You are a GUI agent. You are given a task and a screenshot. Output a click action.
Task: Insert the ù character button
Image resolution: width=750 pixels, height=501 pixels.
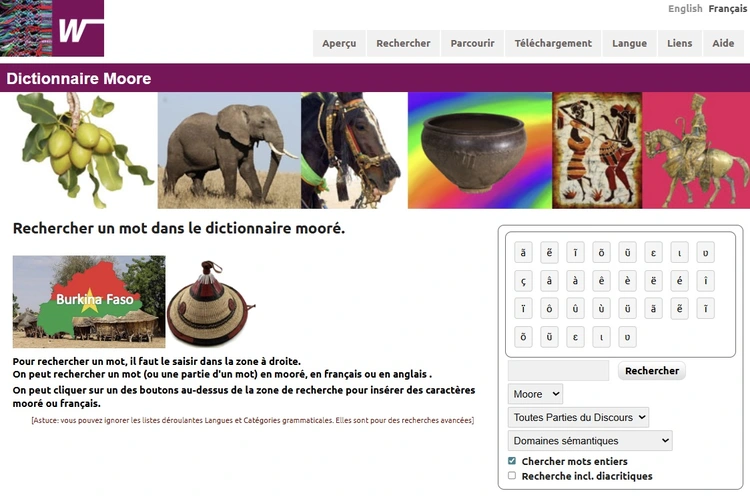[602, 309]
